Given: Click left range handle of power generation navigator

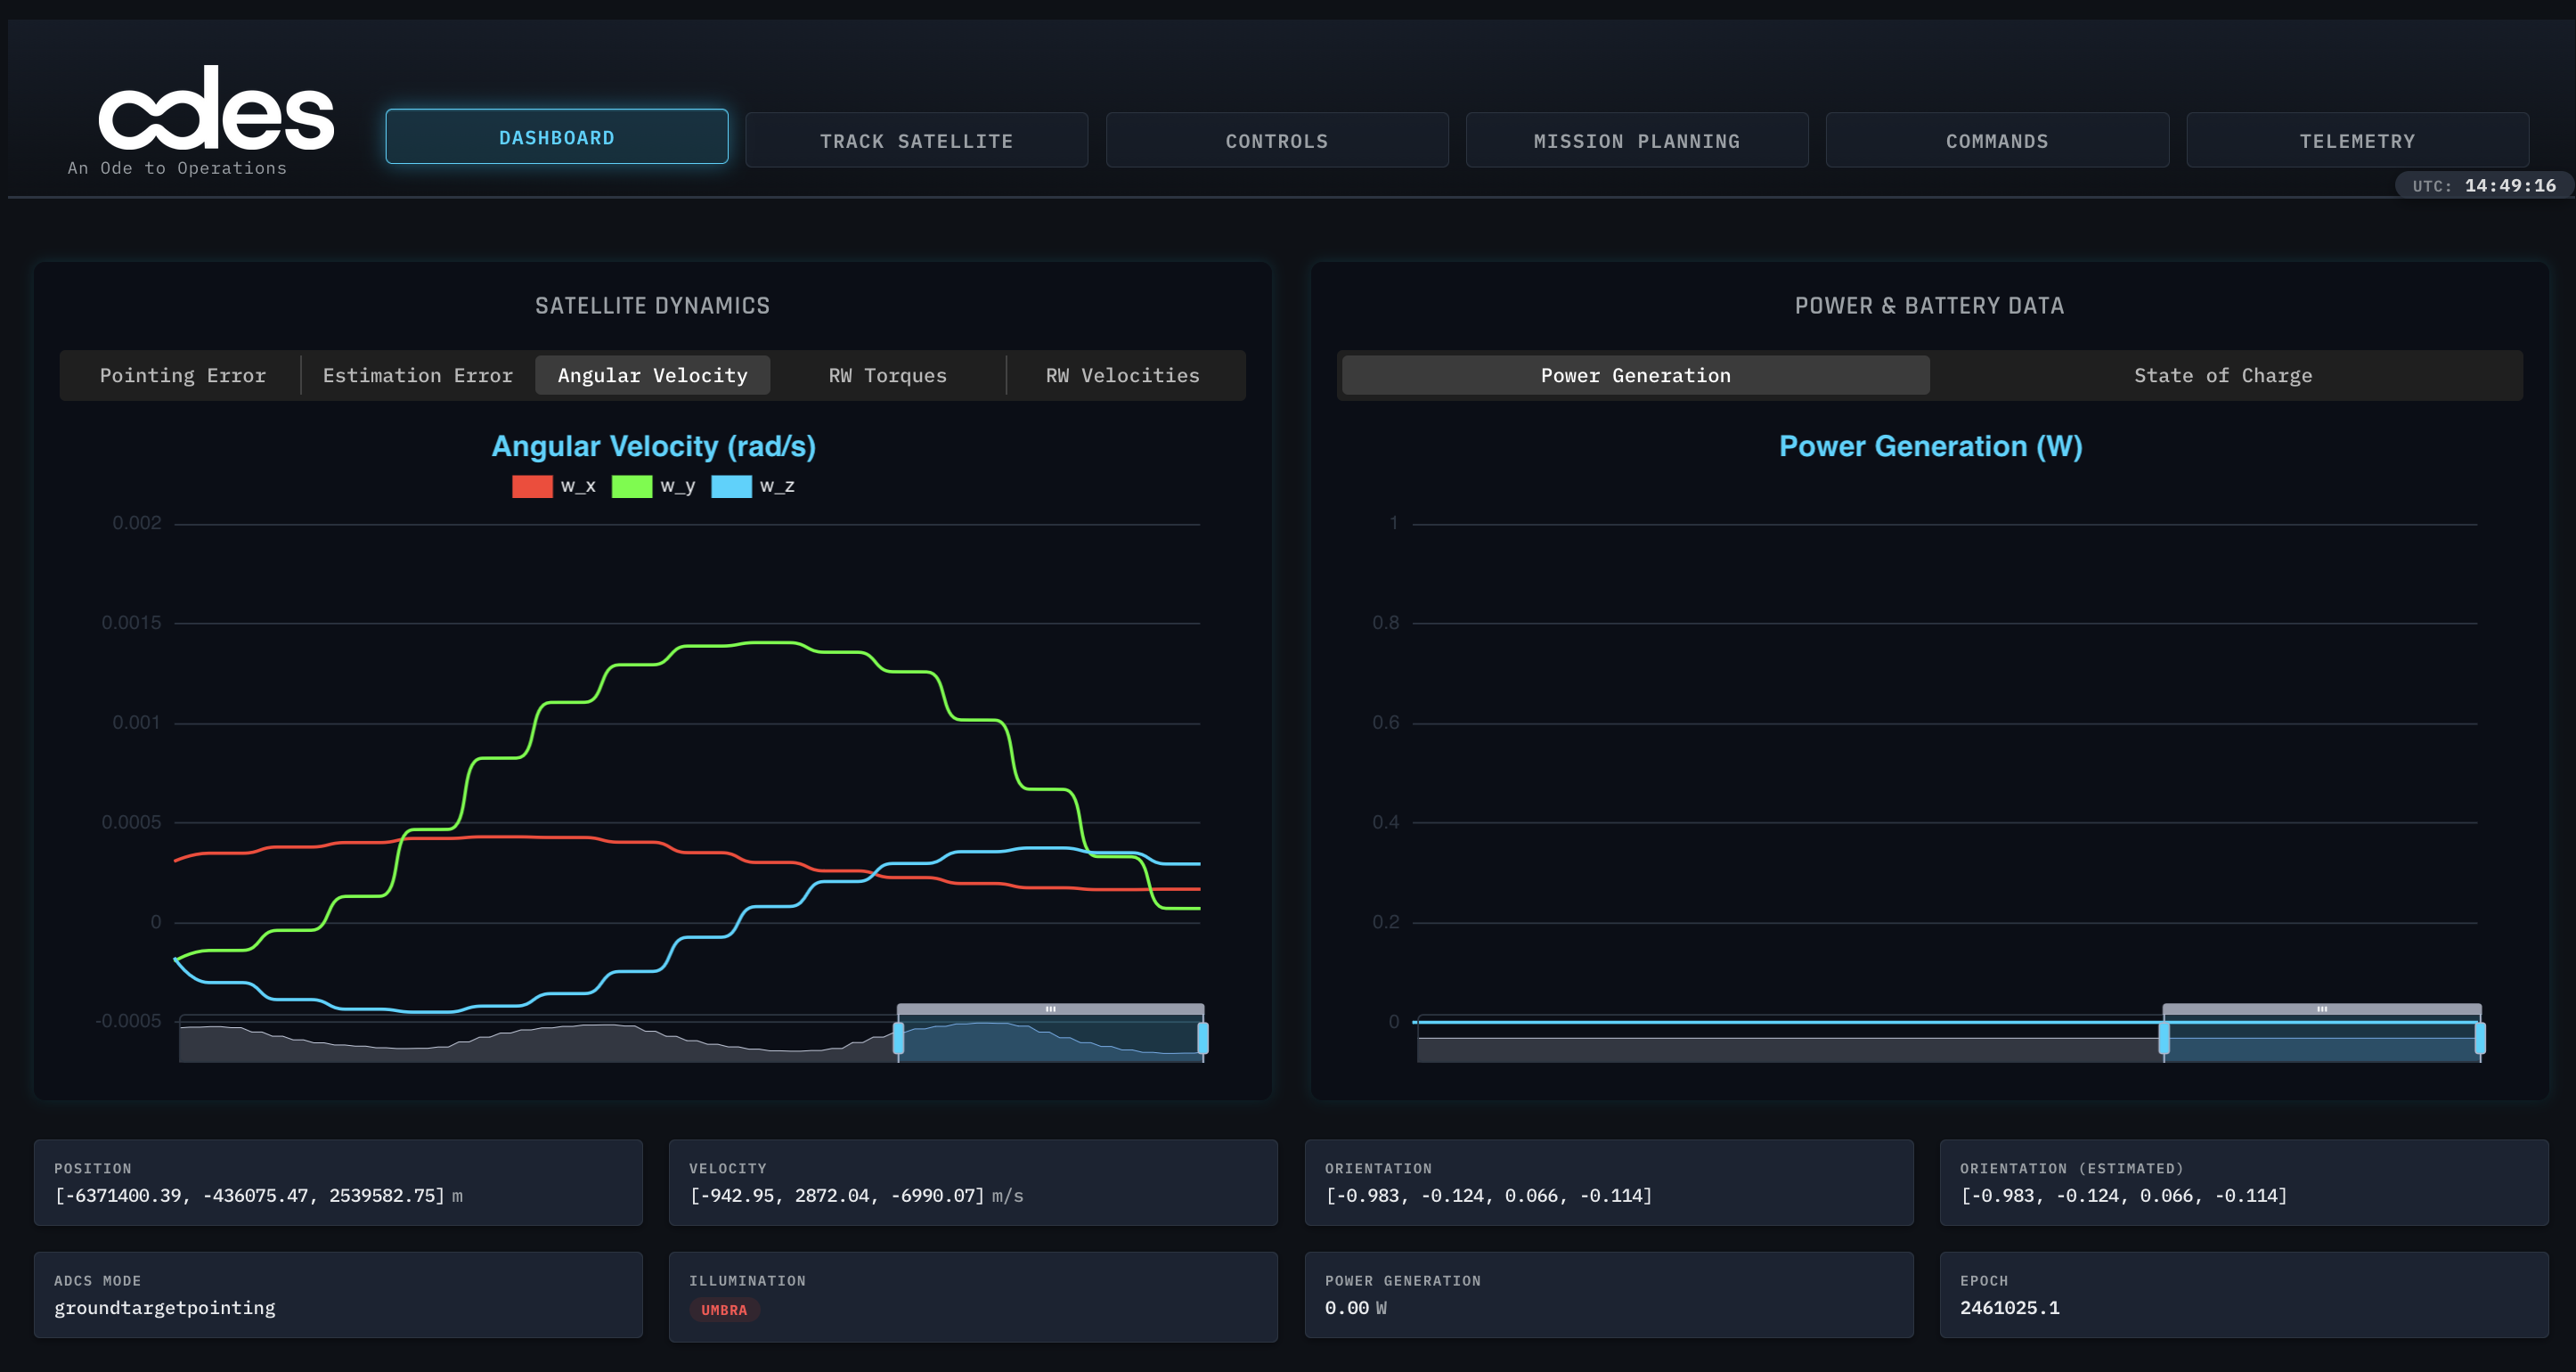Looking at the screenshot, I should coord(2164,1038).
